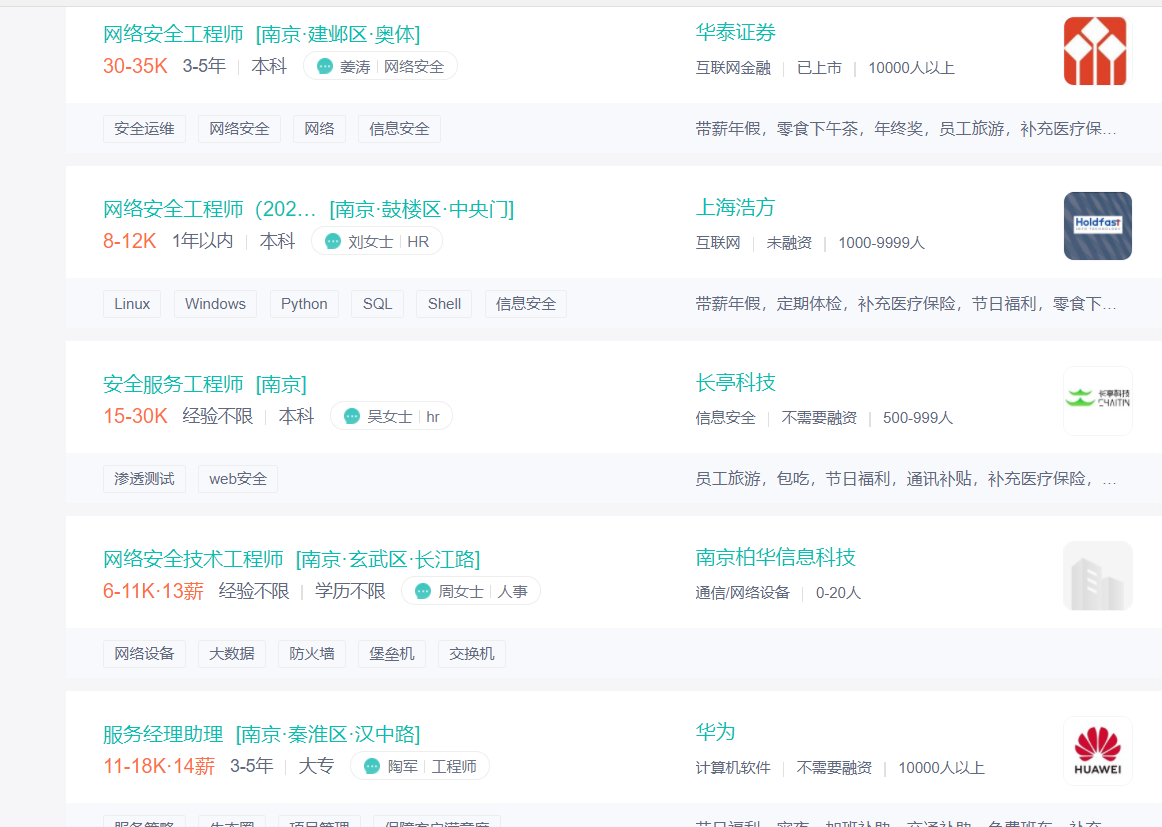1162x827 pixels.
Task: Click 500-999人 company size text
Action: click(917, 418)
